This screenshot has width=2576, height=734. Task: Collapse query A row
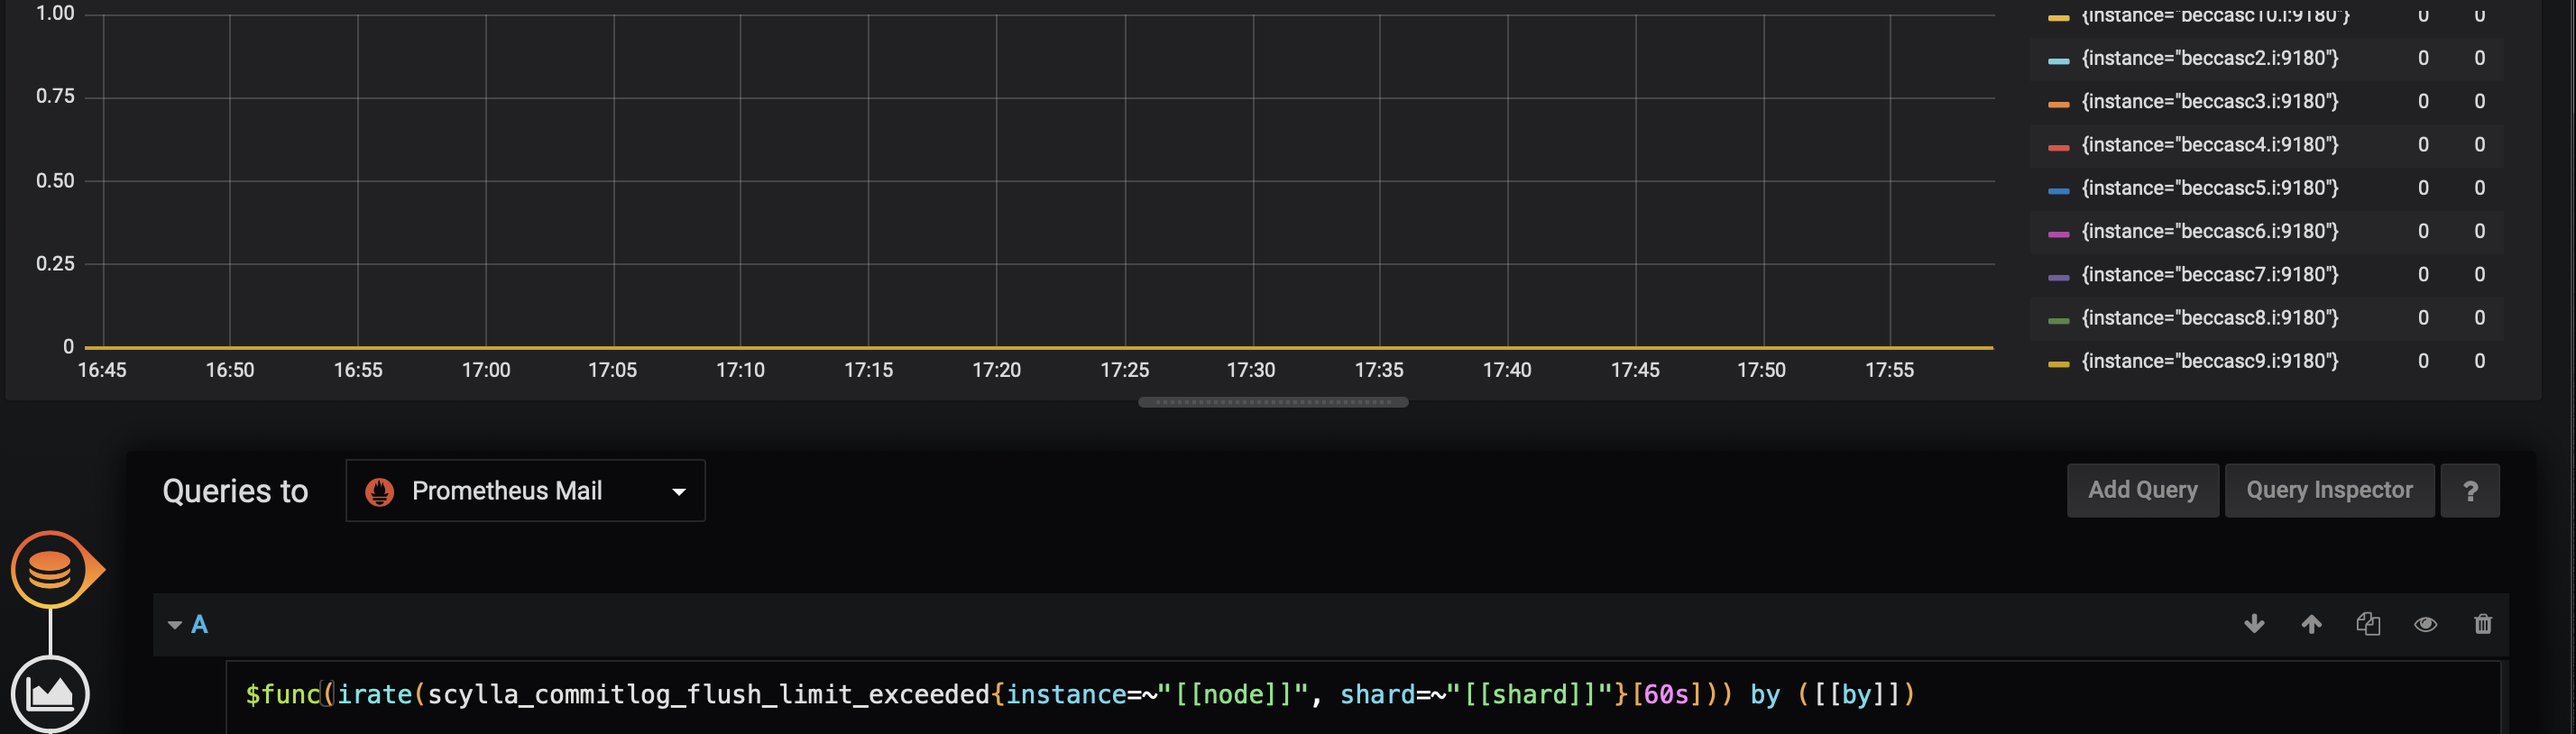coord(174,625)
